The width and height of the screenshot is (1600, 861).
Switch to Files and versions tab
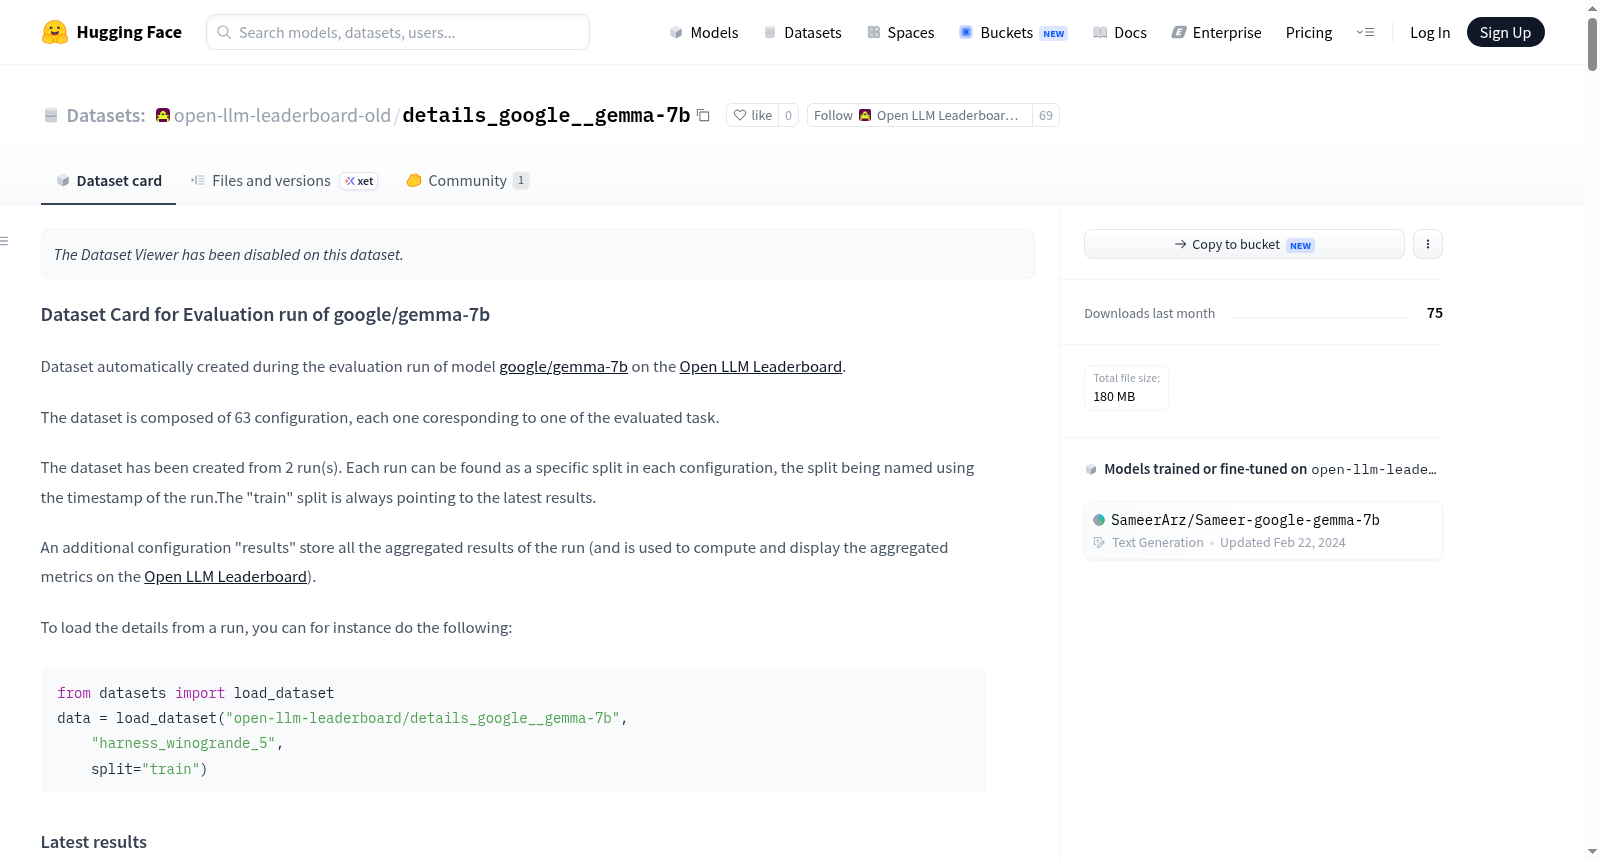284,181
